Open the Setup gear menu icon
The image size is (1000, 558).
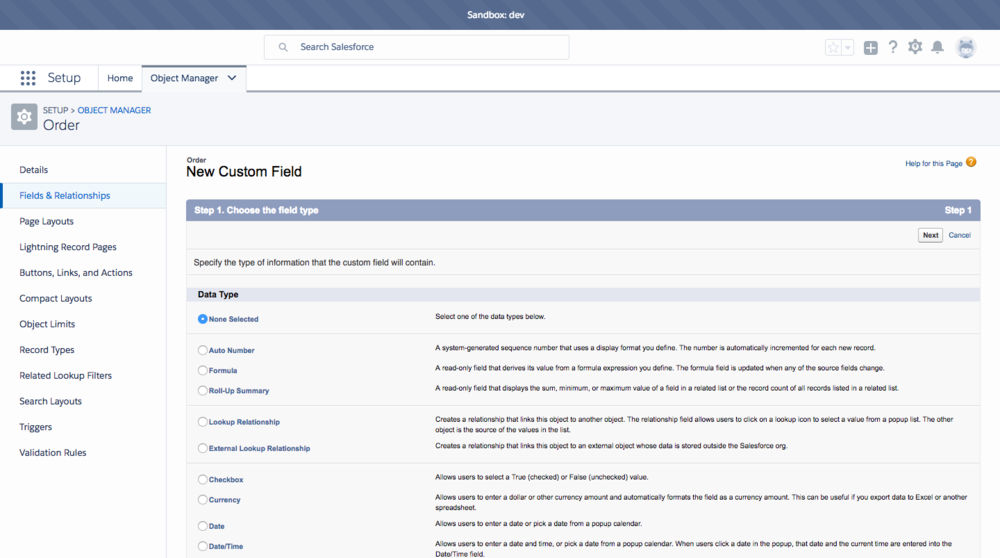(x=915, y=47)
